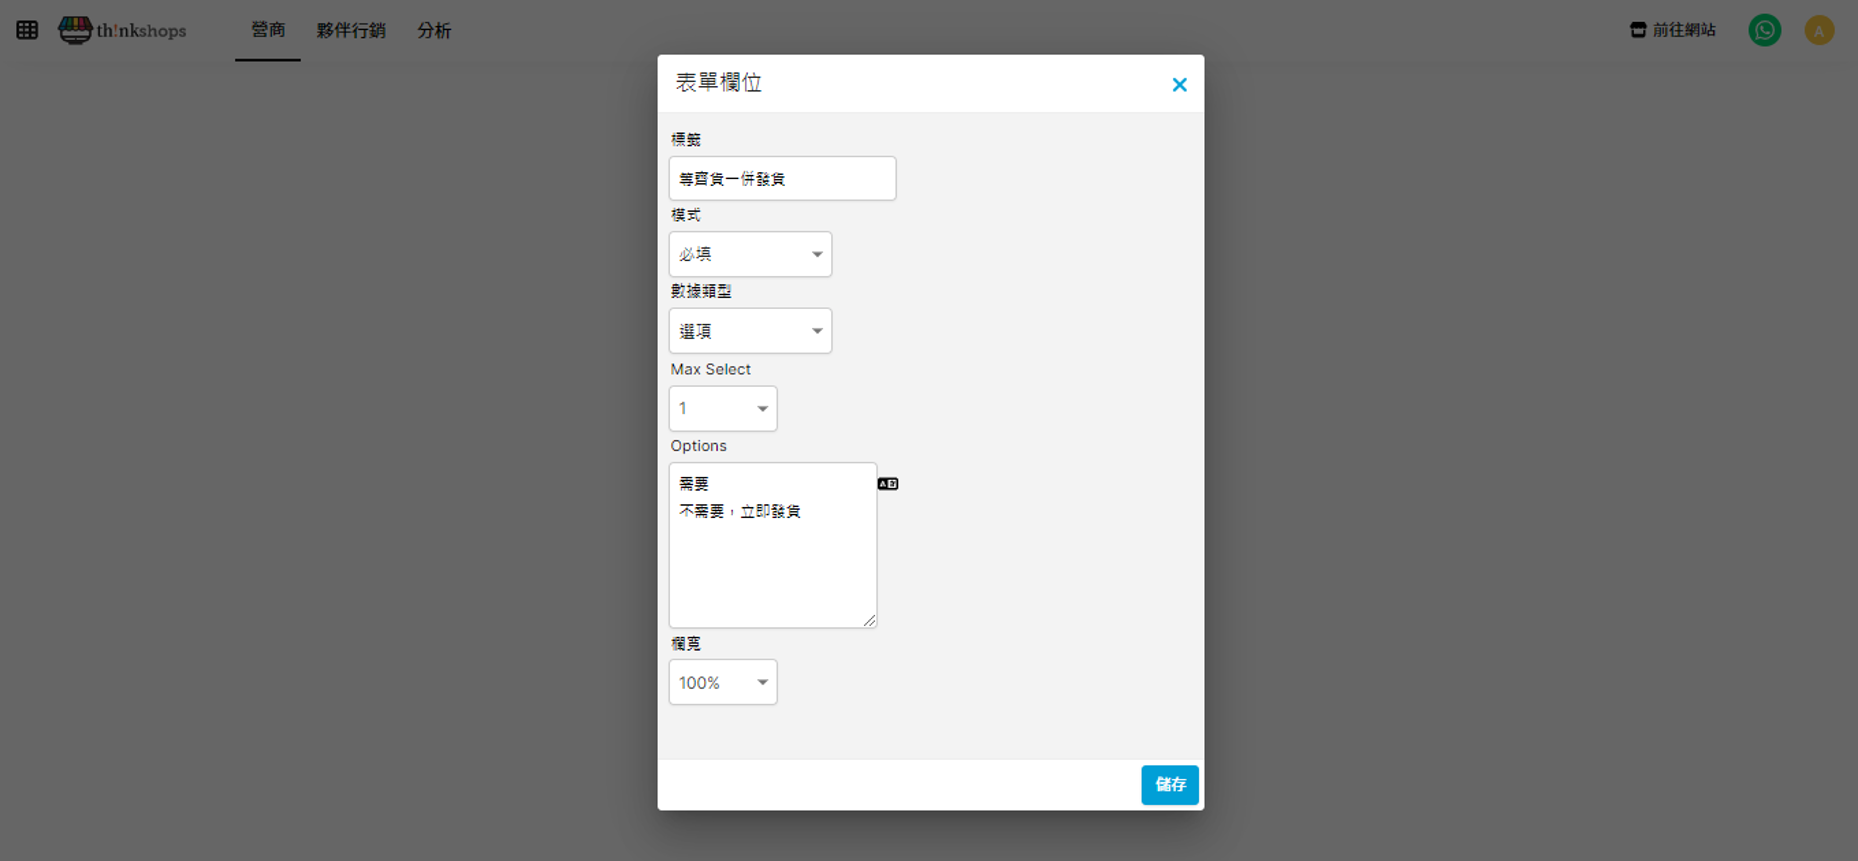Follow the 前往網站 link

click(x=1673, y=30)
